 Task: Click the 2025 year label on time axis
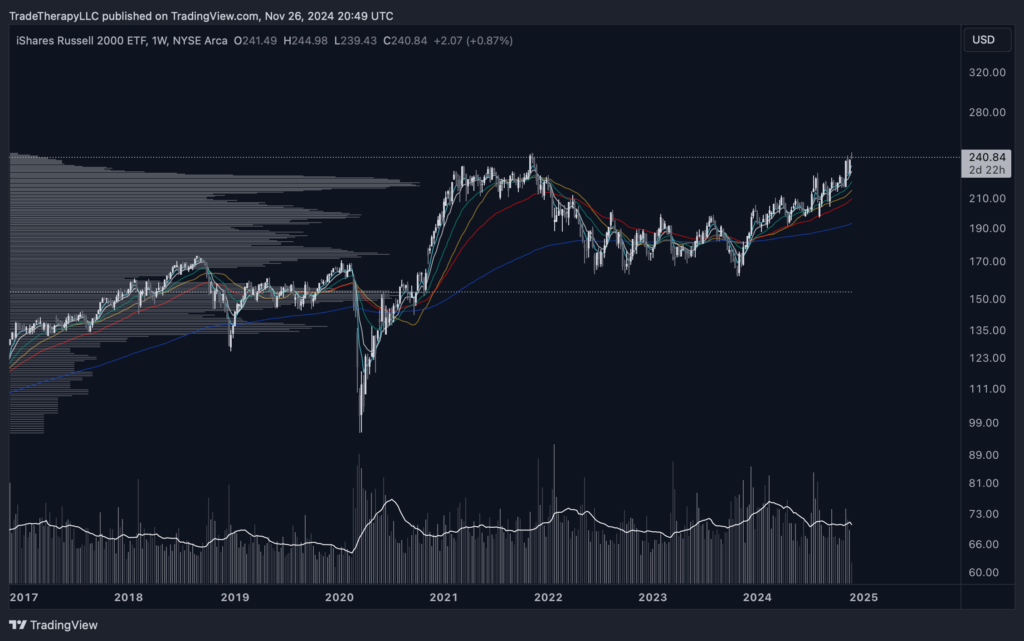[x=863, y=598]
